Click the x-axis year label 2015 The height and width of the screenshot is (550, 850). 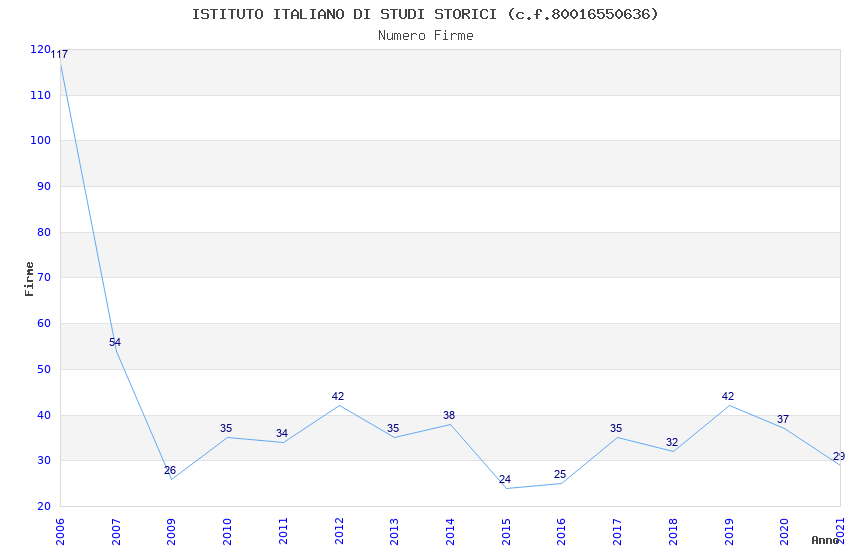tap(506, 531)
